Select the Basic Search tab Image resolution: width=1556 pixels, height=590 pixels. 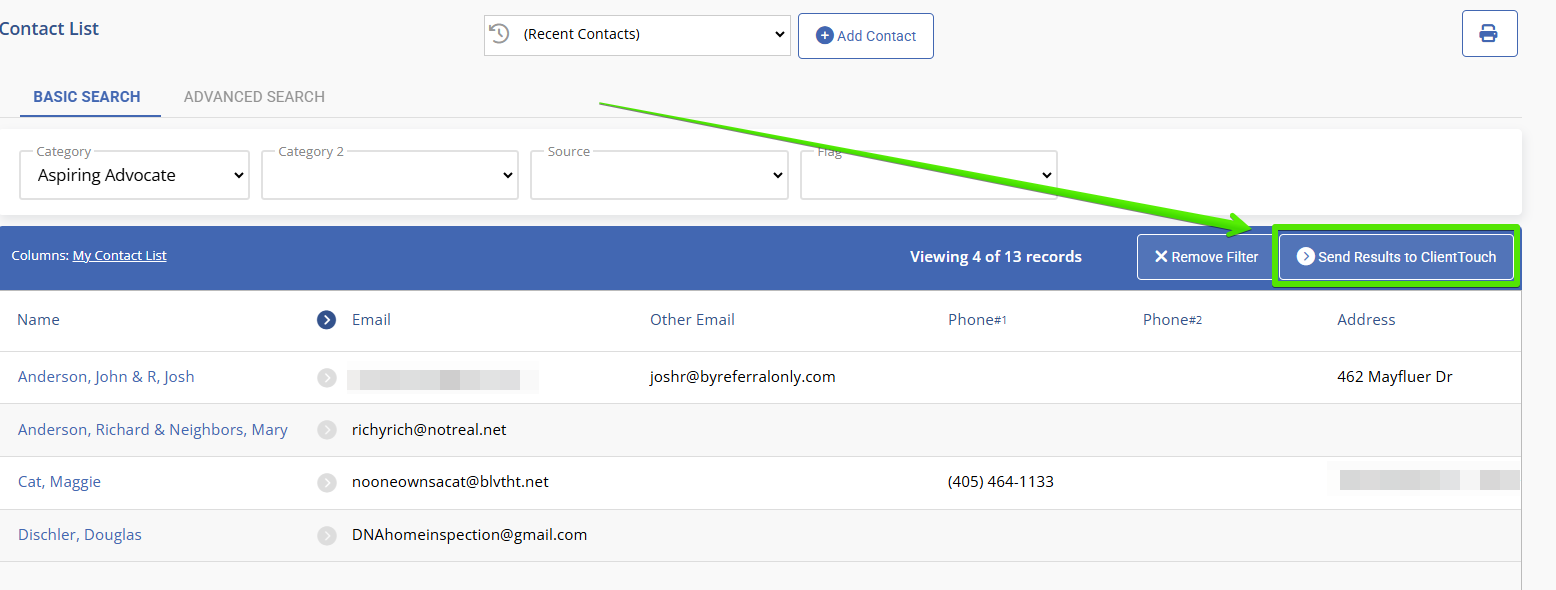(x=87, y=97)
